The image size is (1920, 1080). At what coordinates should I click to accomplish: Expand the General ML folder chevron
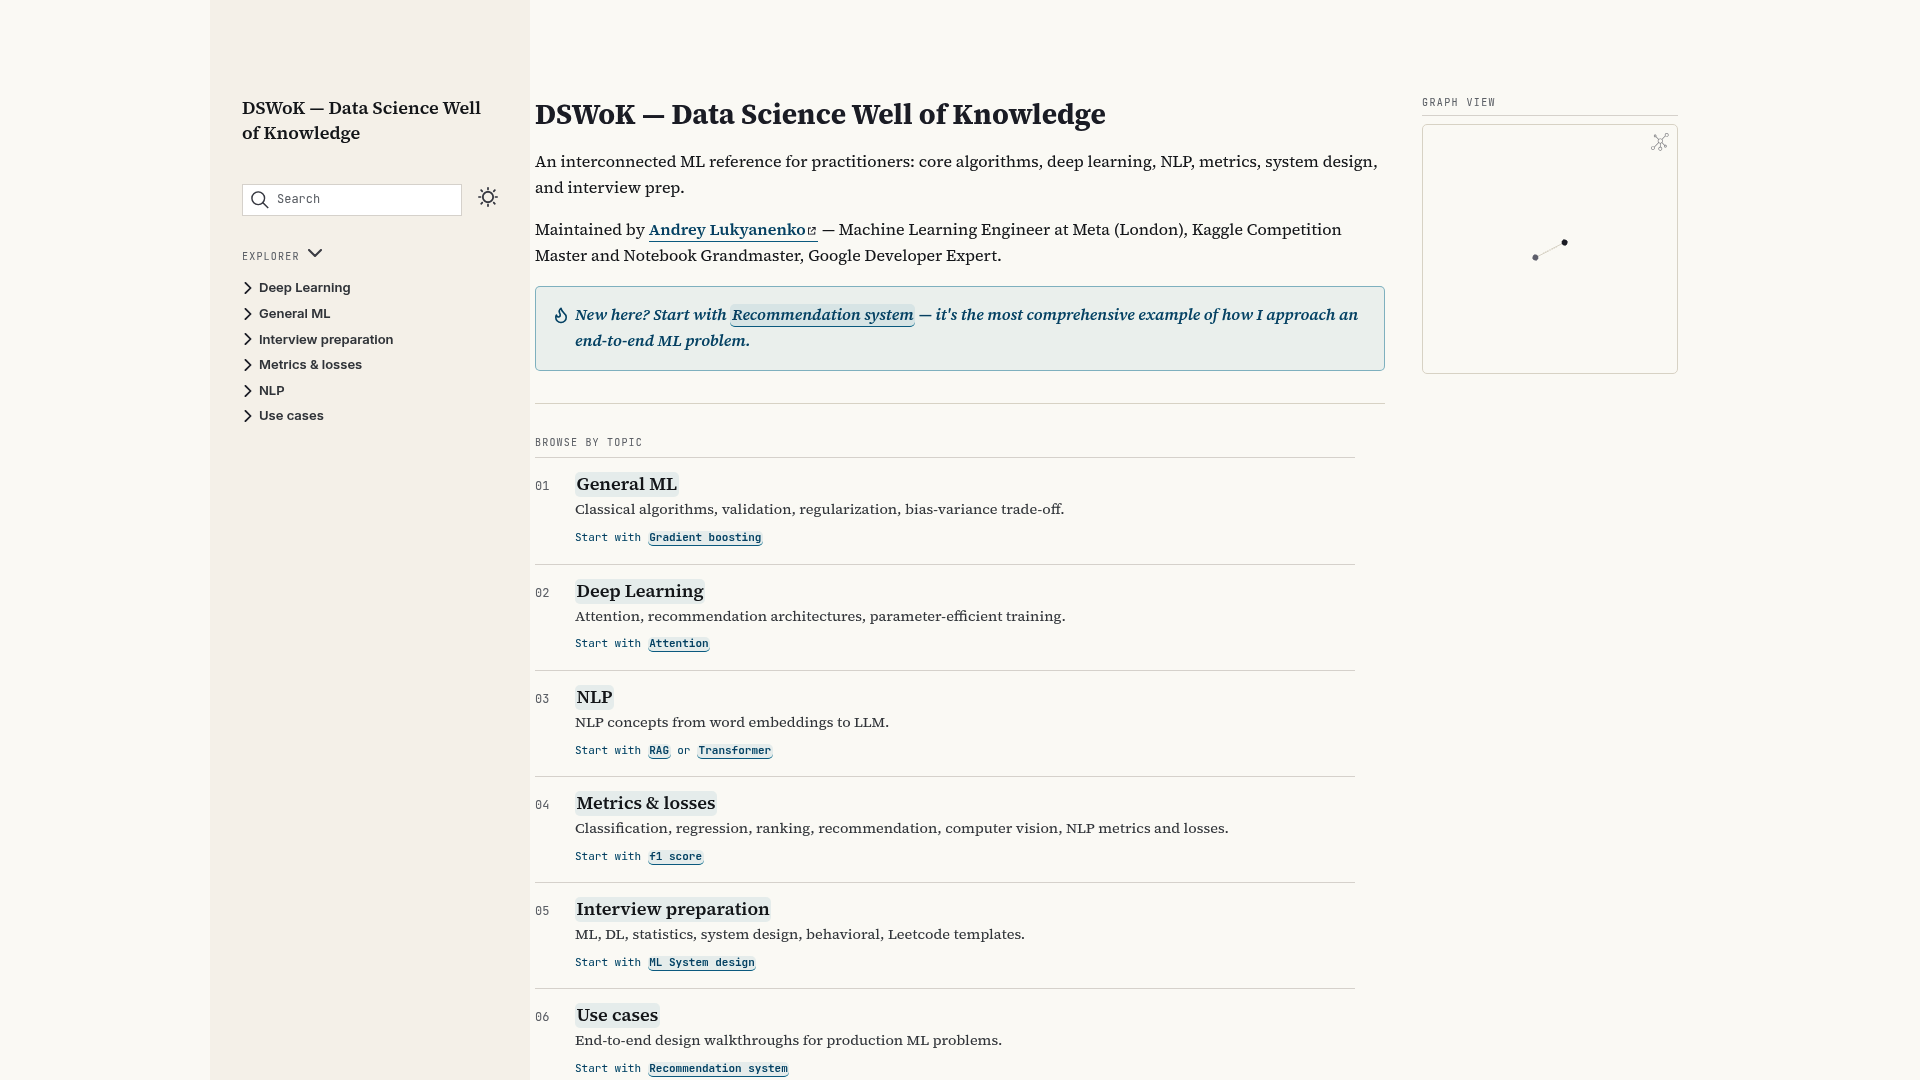248,314
